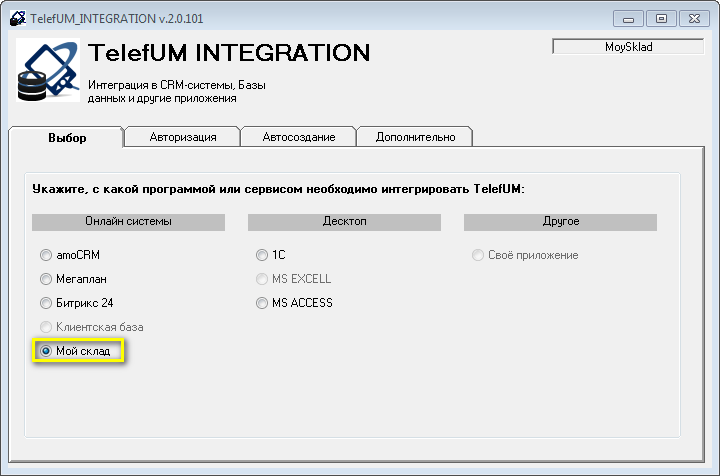Viewport: 720px width, 476px height.
Task: Close the TelefUM_INTEGRATION window
Action: (x=694, y=19)
